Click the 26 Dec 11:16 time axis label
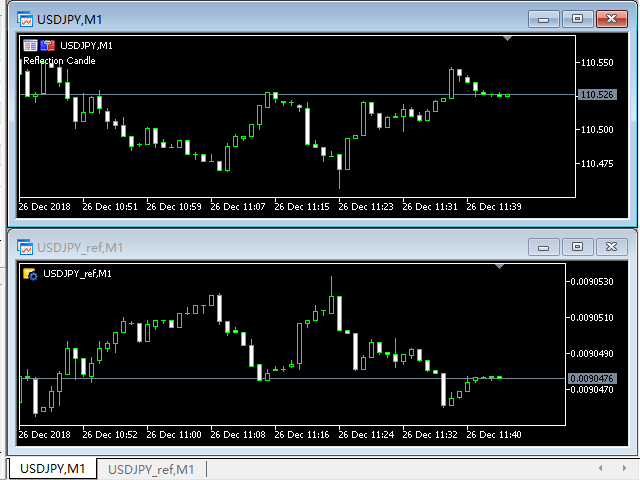 [304, 435]
